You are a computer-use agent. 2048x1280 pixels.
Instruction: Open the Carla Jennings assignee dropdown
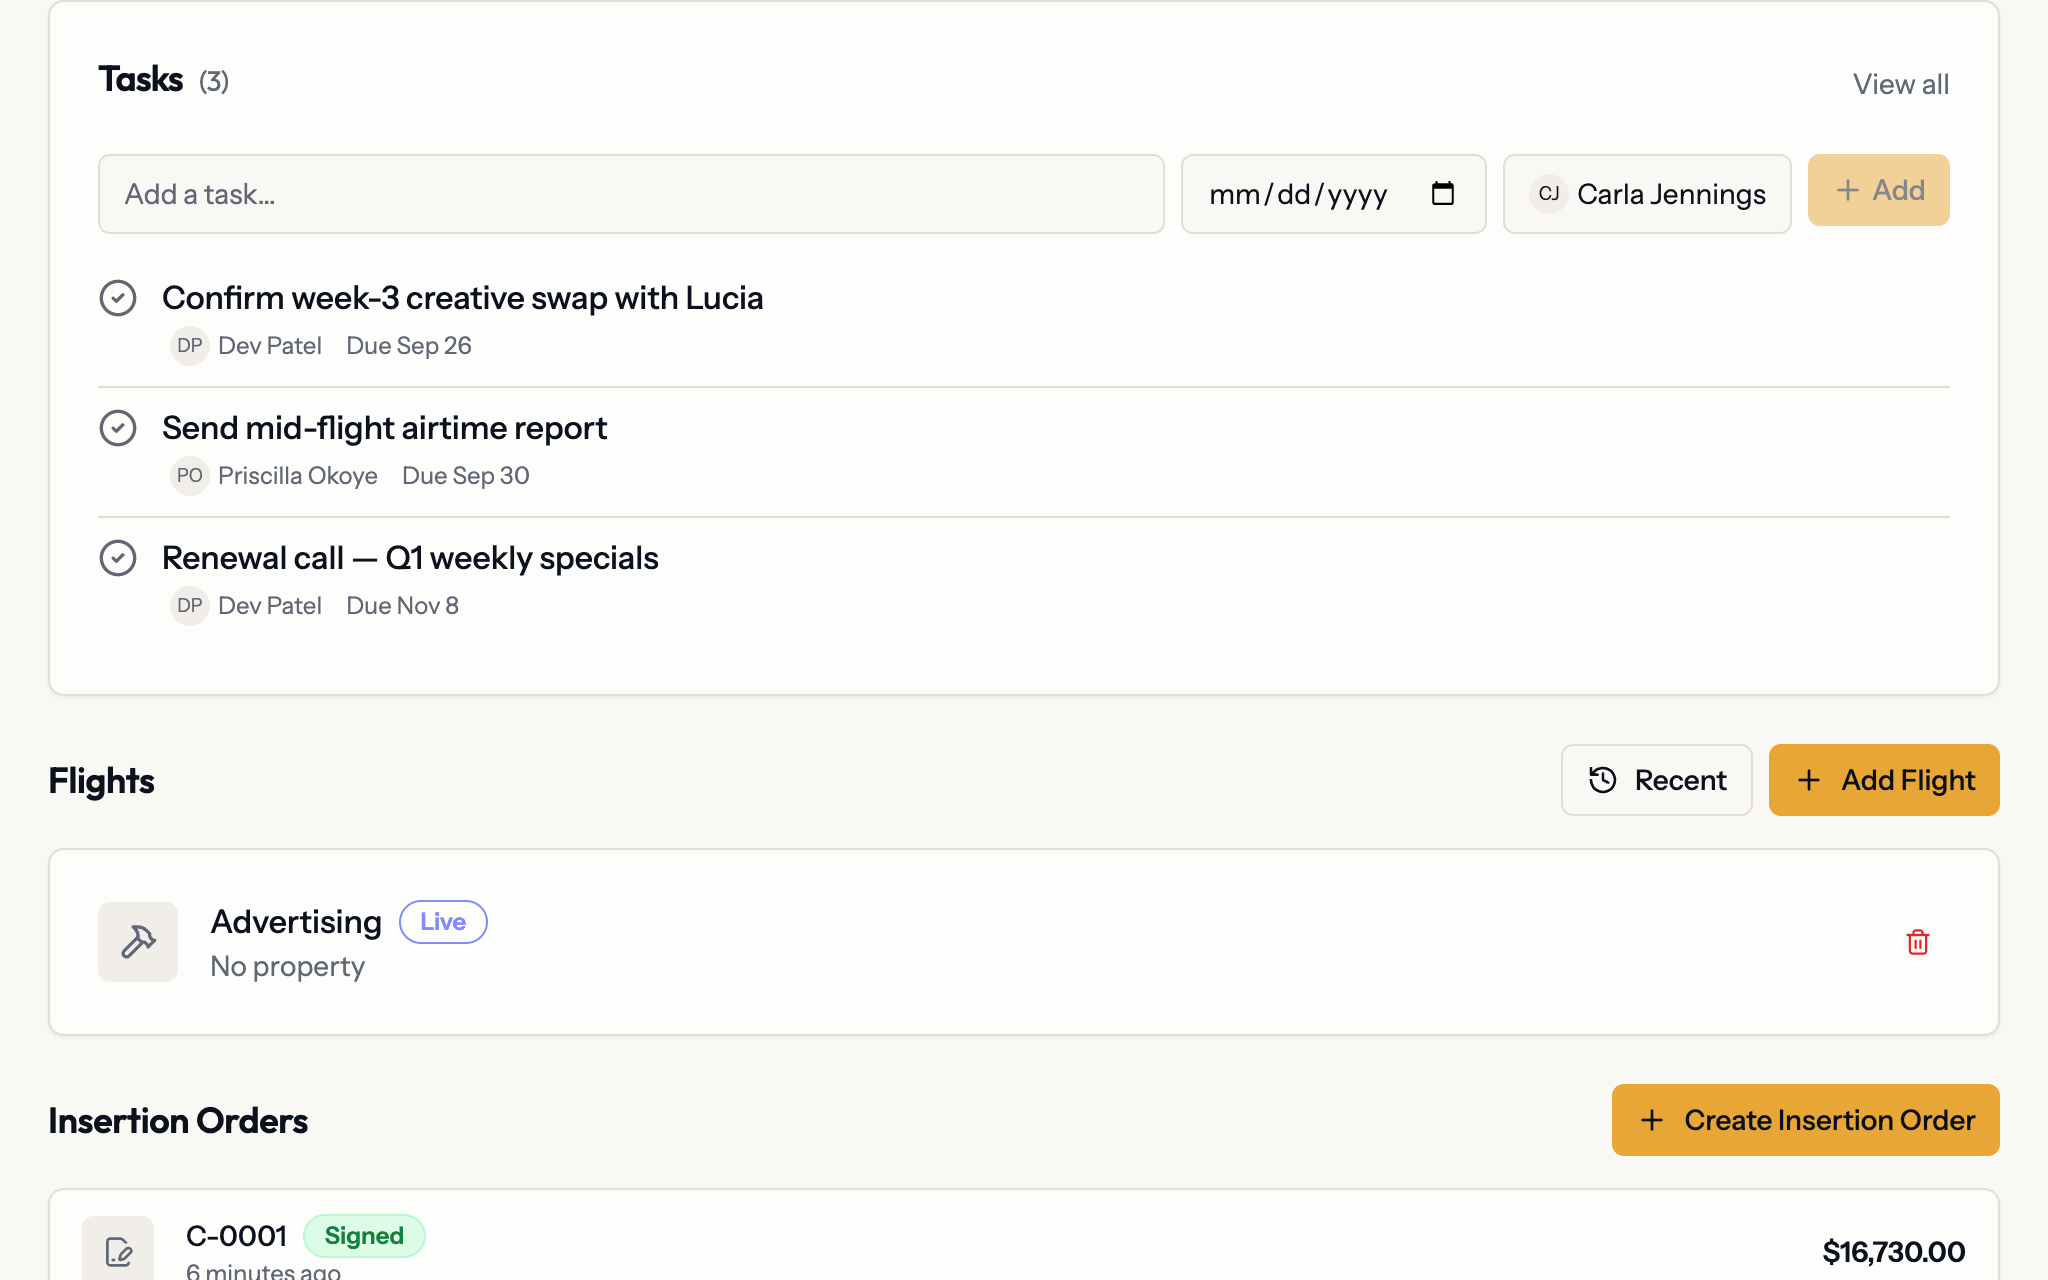pyautogui.click(x=1647, y=194)
